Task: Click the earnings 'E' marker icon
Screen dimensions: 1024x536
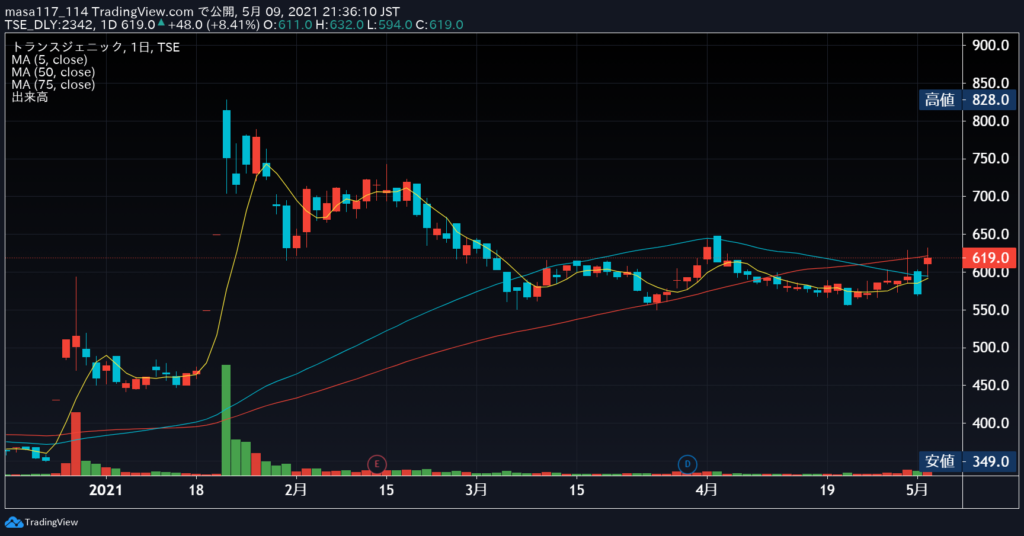Action: [x=377, y=464]
